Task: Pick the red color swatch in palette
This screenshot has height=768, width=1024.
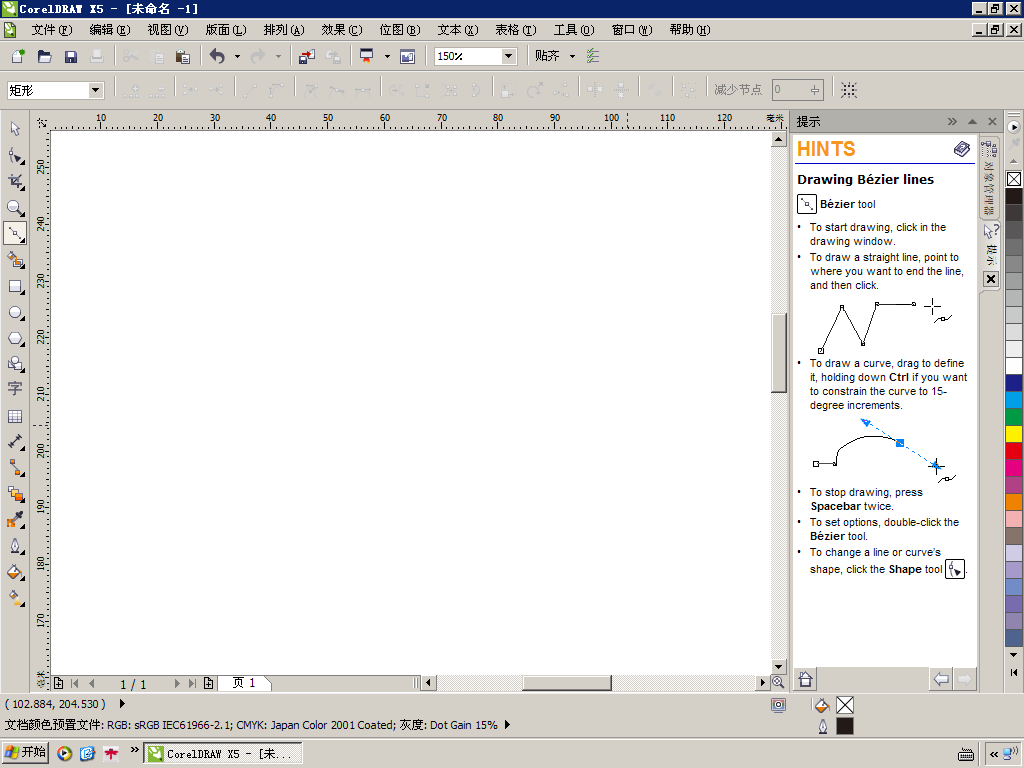Action: (1014, 451)
